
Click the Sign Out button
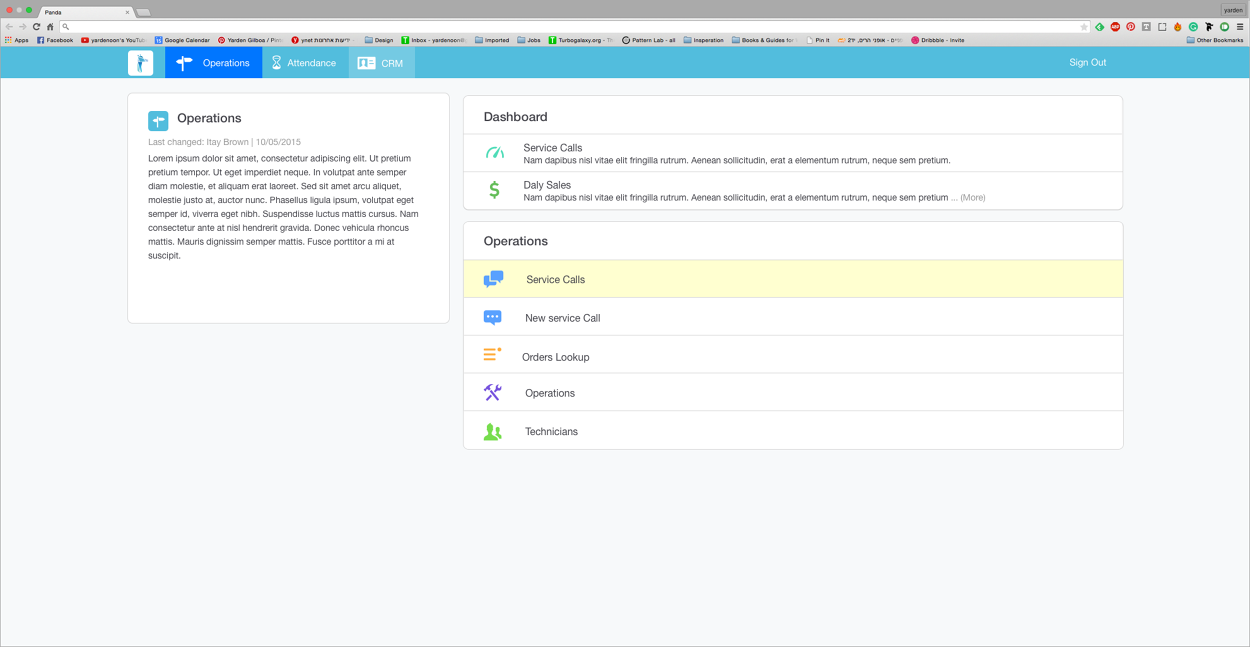(x=1087, y=62)
